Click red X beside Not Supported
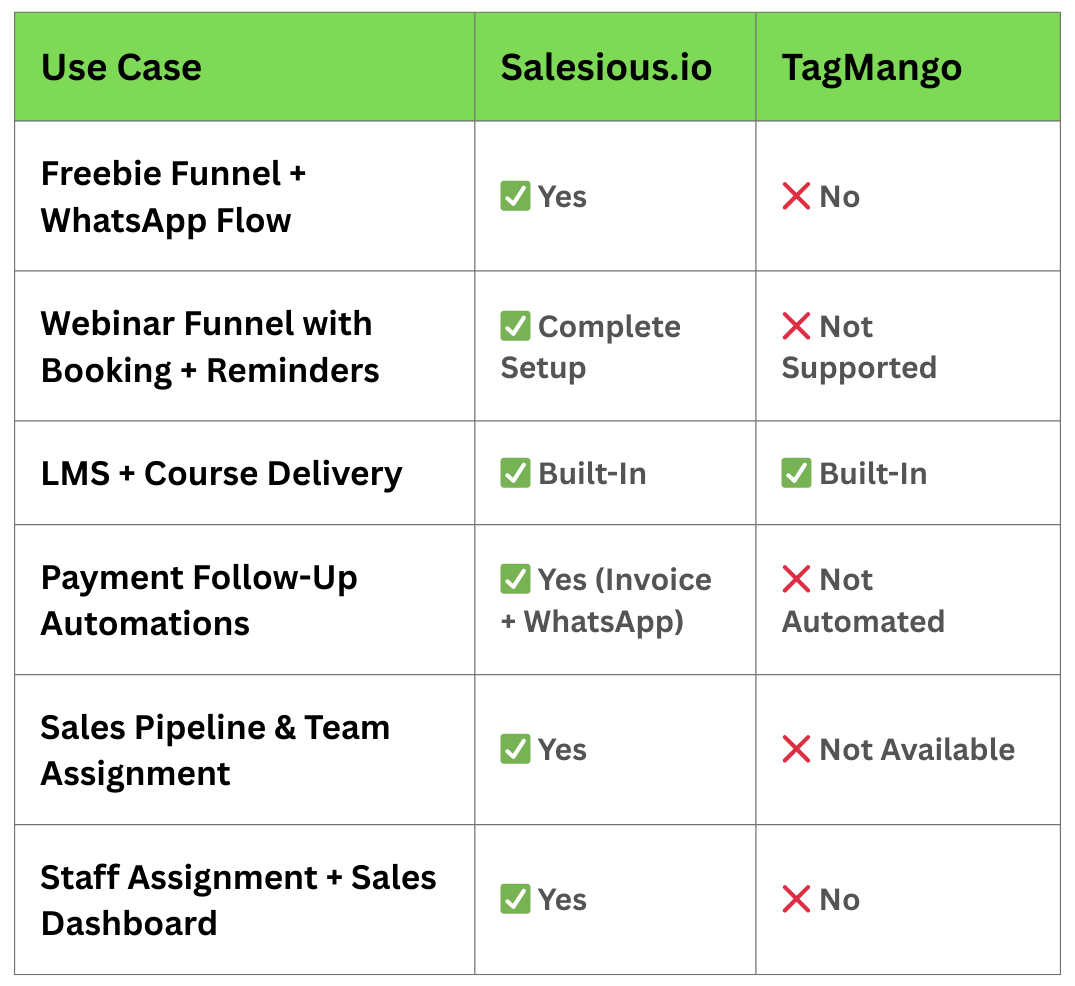Screen dimensions: 1075x986 pos(796,326)
